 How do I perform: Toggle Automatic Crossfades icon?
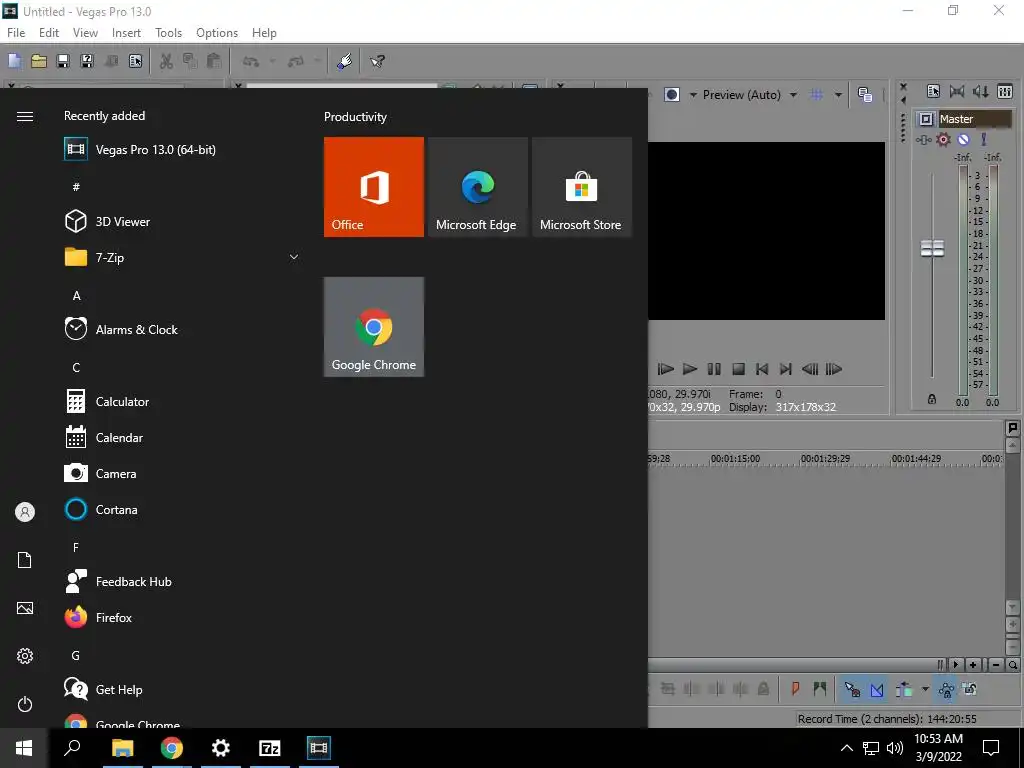click(877, 689)
